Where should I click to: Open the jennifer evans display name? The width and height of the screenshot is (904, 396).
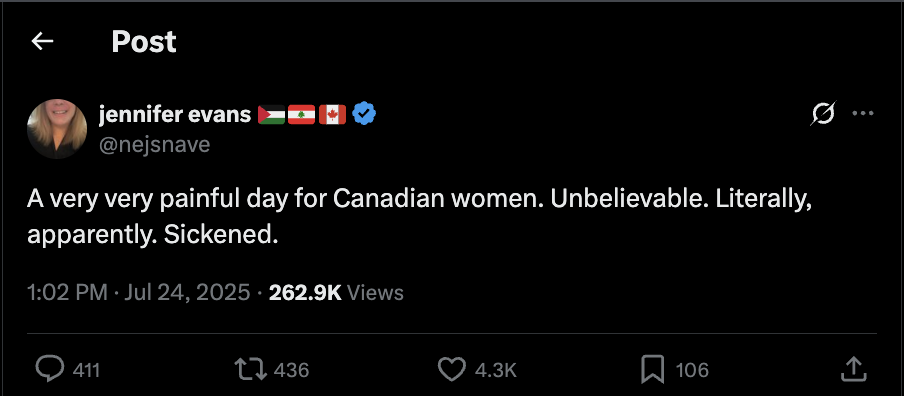[x=175, y=115]
